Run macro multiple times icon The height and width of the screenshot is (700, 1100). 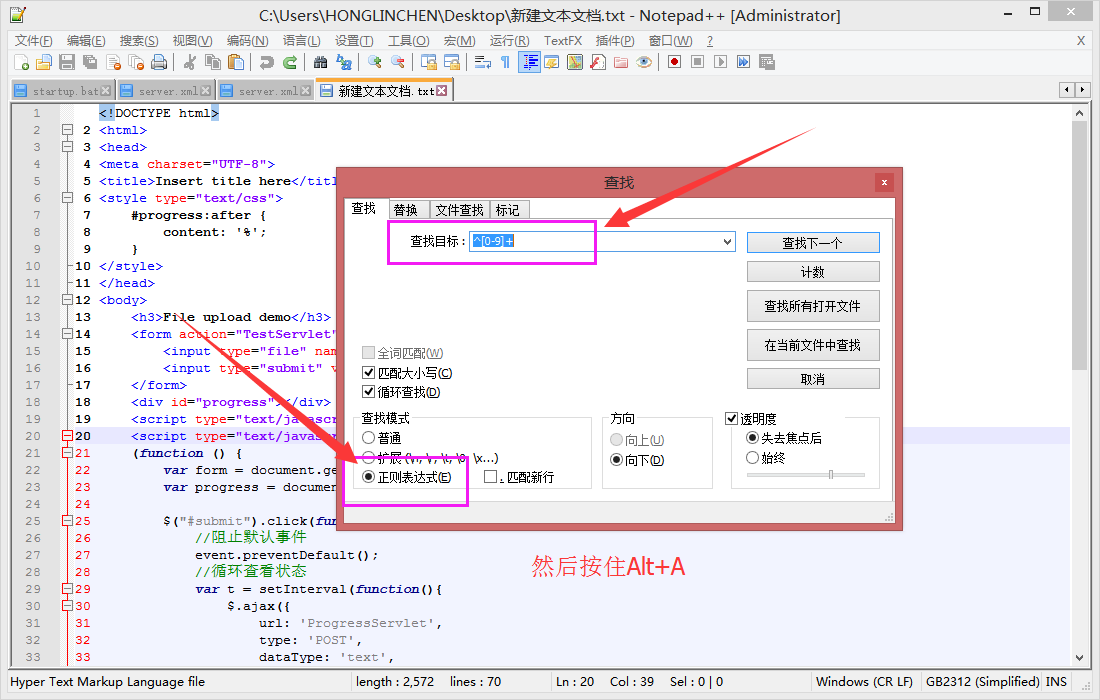[744, 62]
